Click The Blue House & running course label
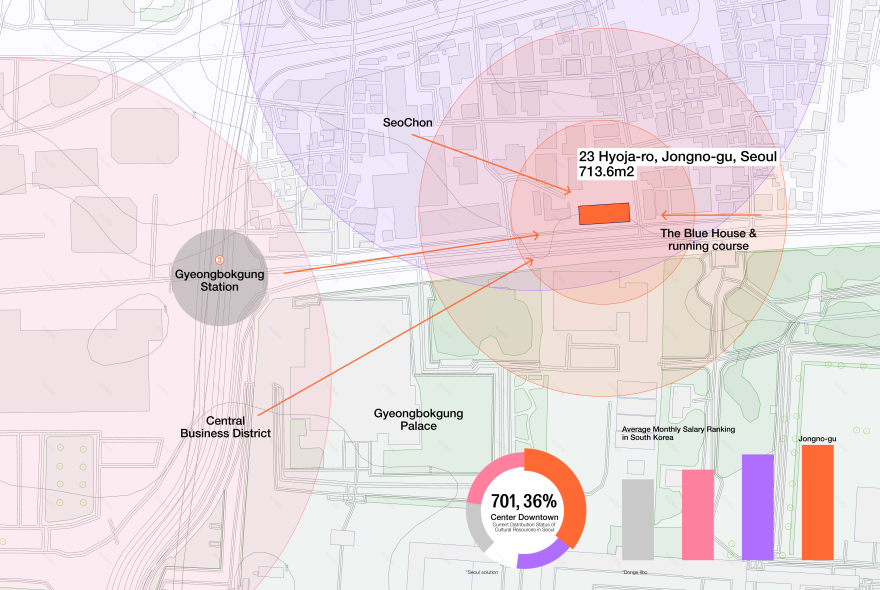 [x=710, y=239]
